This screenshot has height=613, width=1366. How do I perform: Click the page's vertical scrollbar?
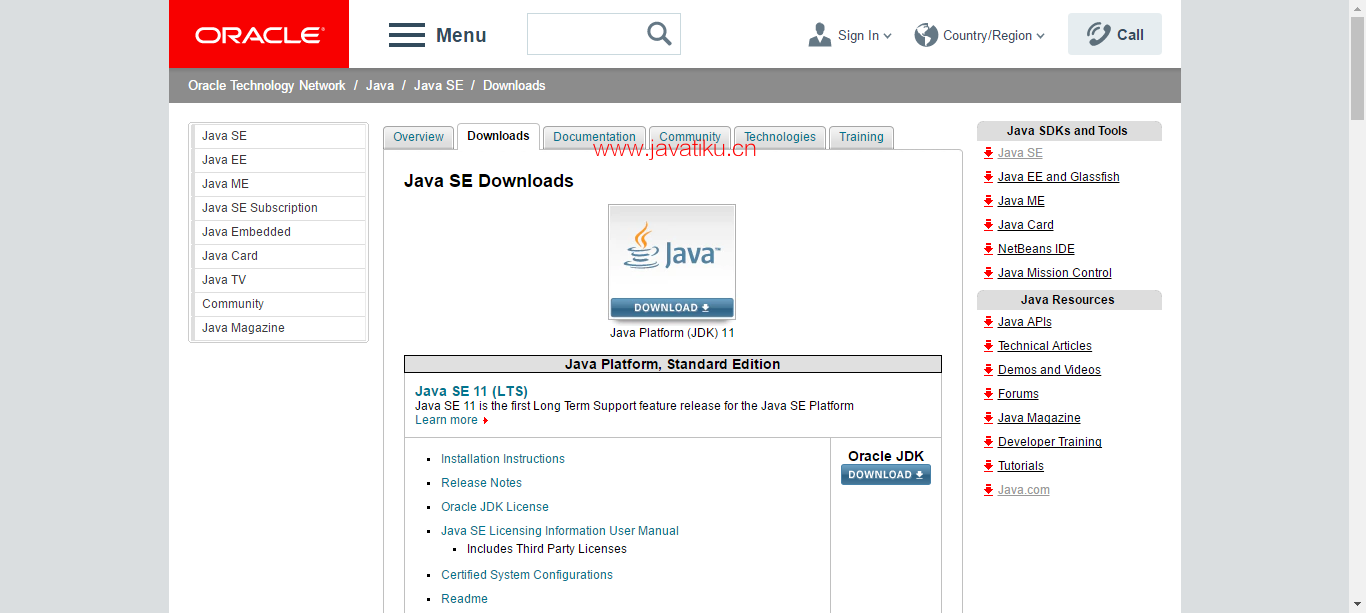[1357, 306]
